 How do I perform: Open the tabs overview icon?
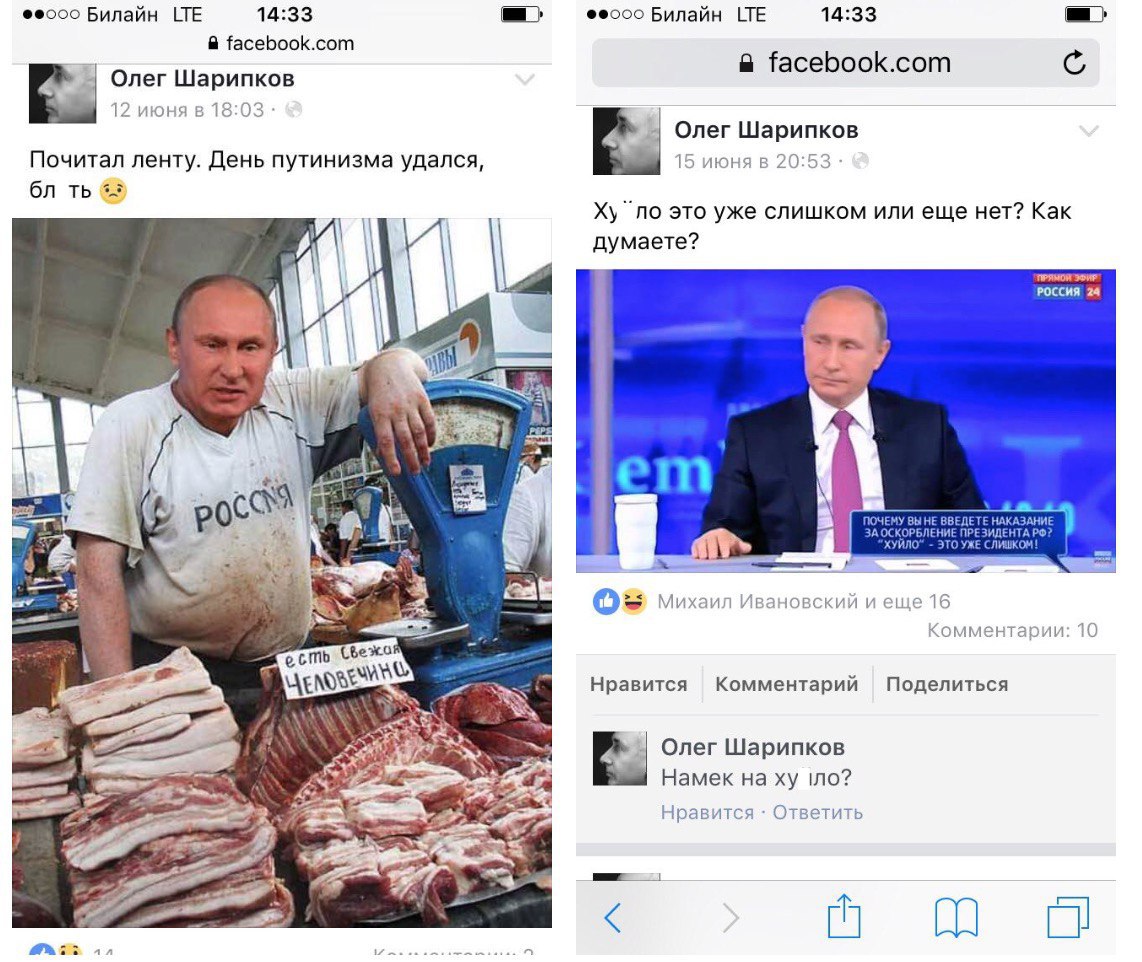pyautogui.click(x=1068, y=917)
